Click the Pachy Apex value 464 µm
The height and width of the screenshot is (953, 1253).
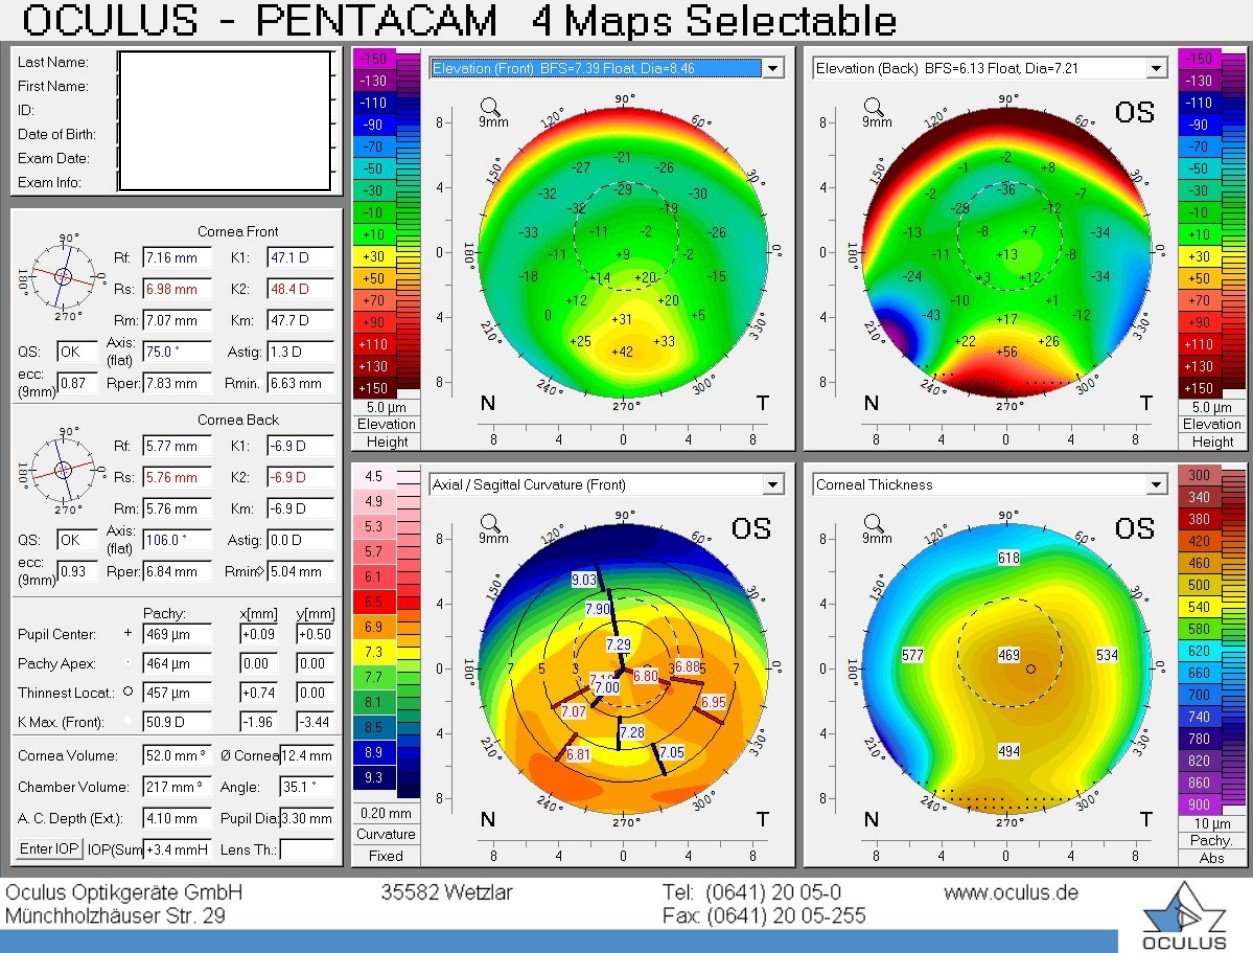(177, 663)
